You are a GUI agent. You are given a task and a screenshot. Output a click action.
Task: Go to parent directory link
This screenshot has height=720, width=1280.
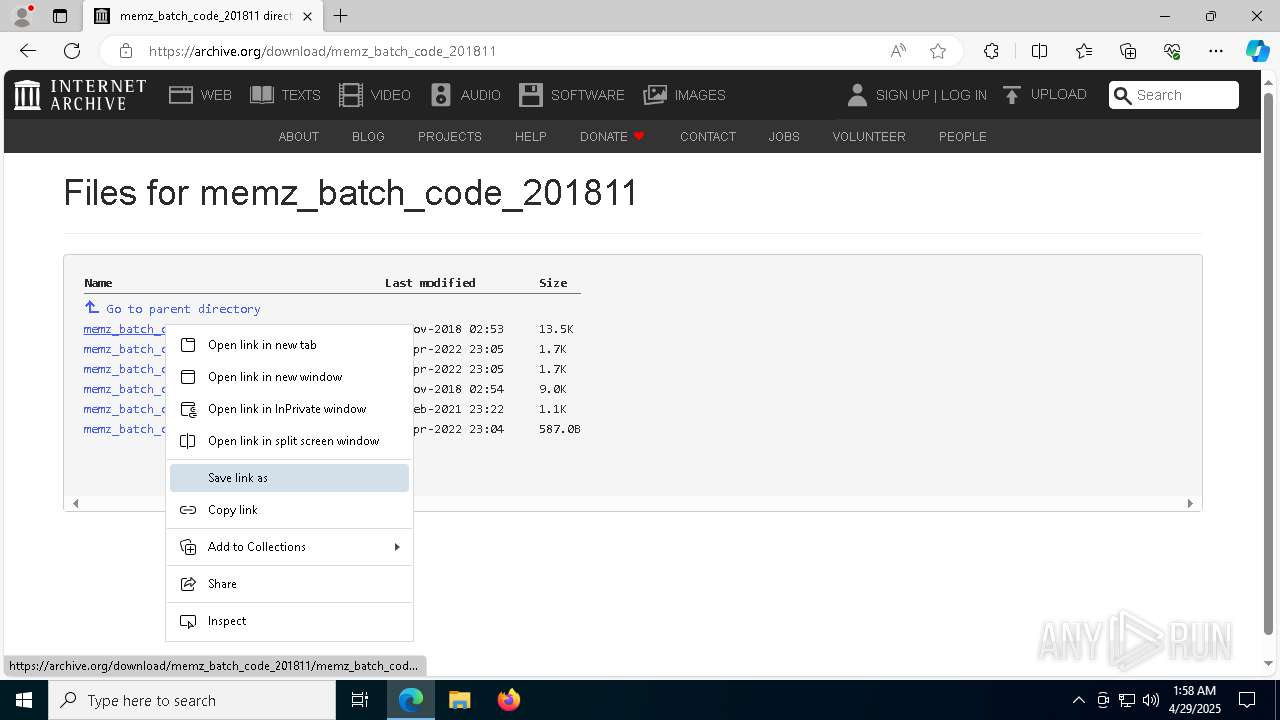point(172,309)
